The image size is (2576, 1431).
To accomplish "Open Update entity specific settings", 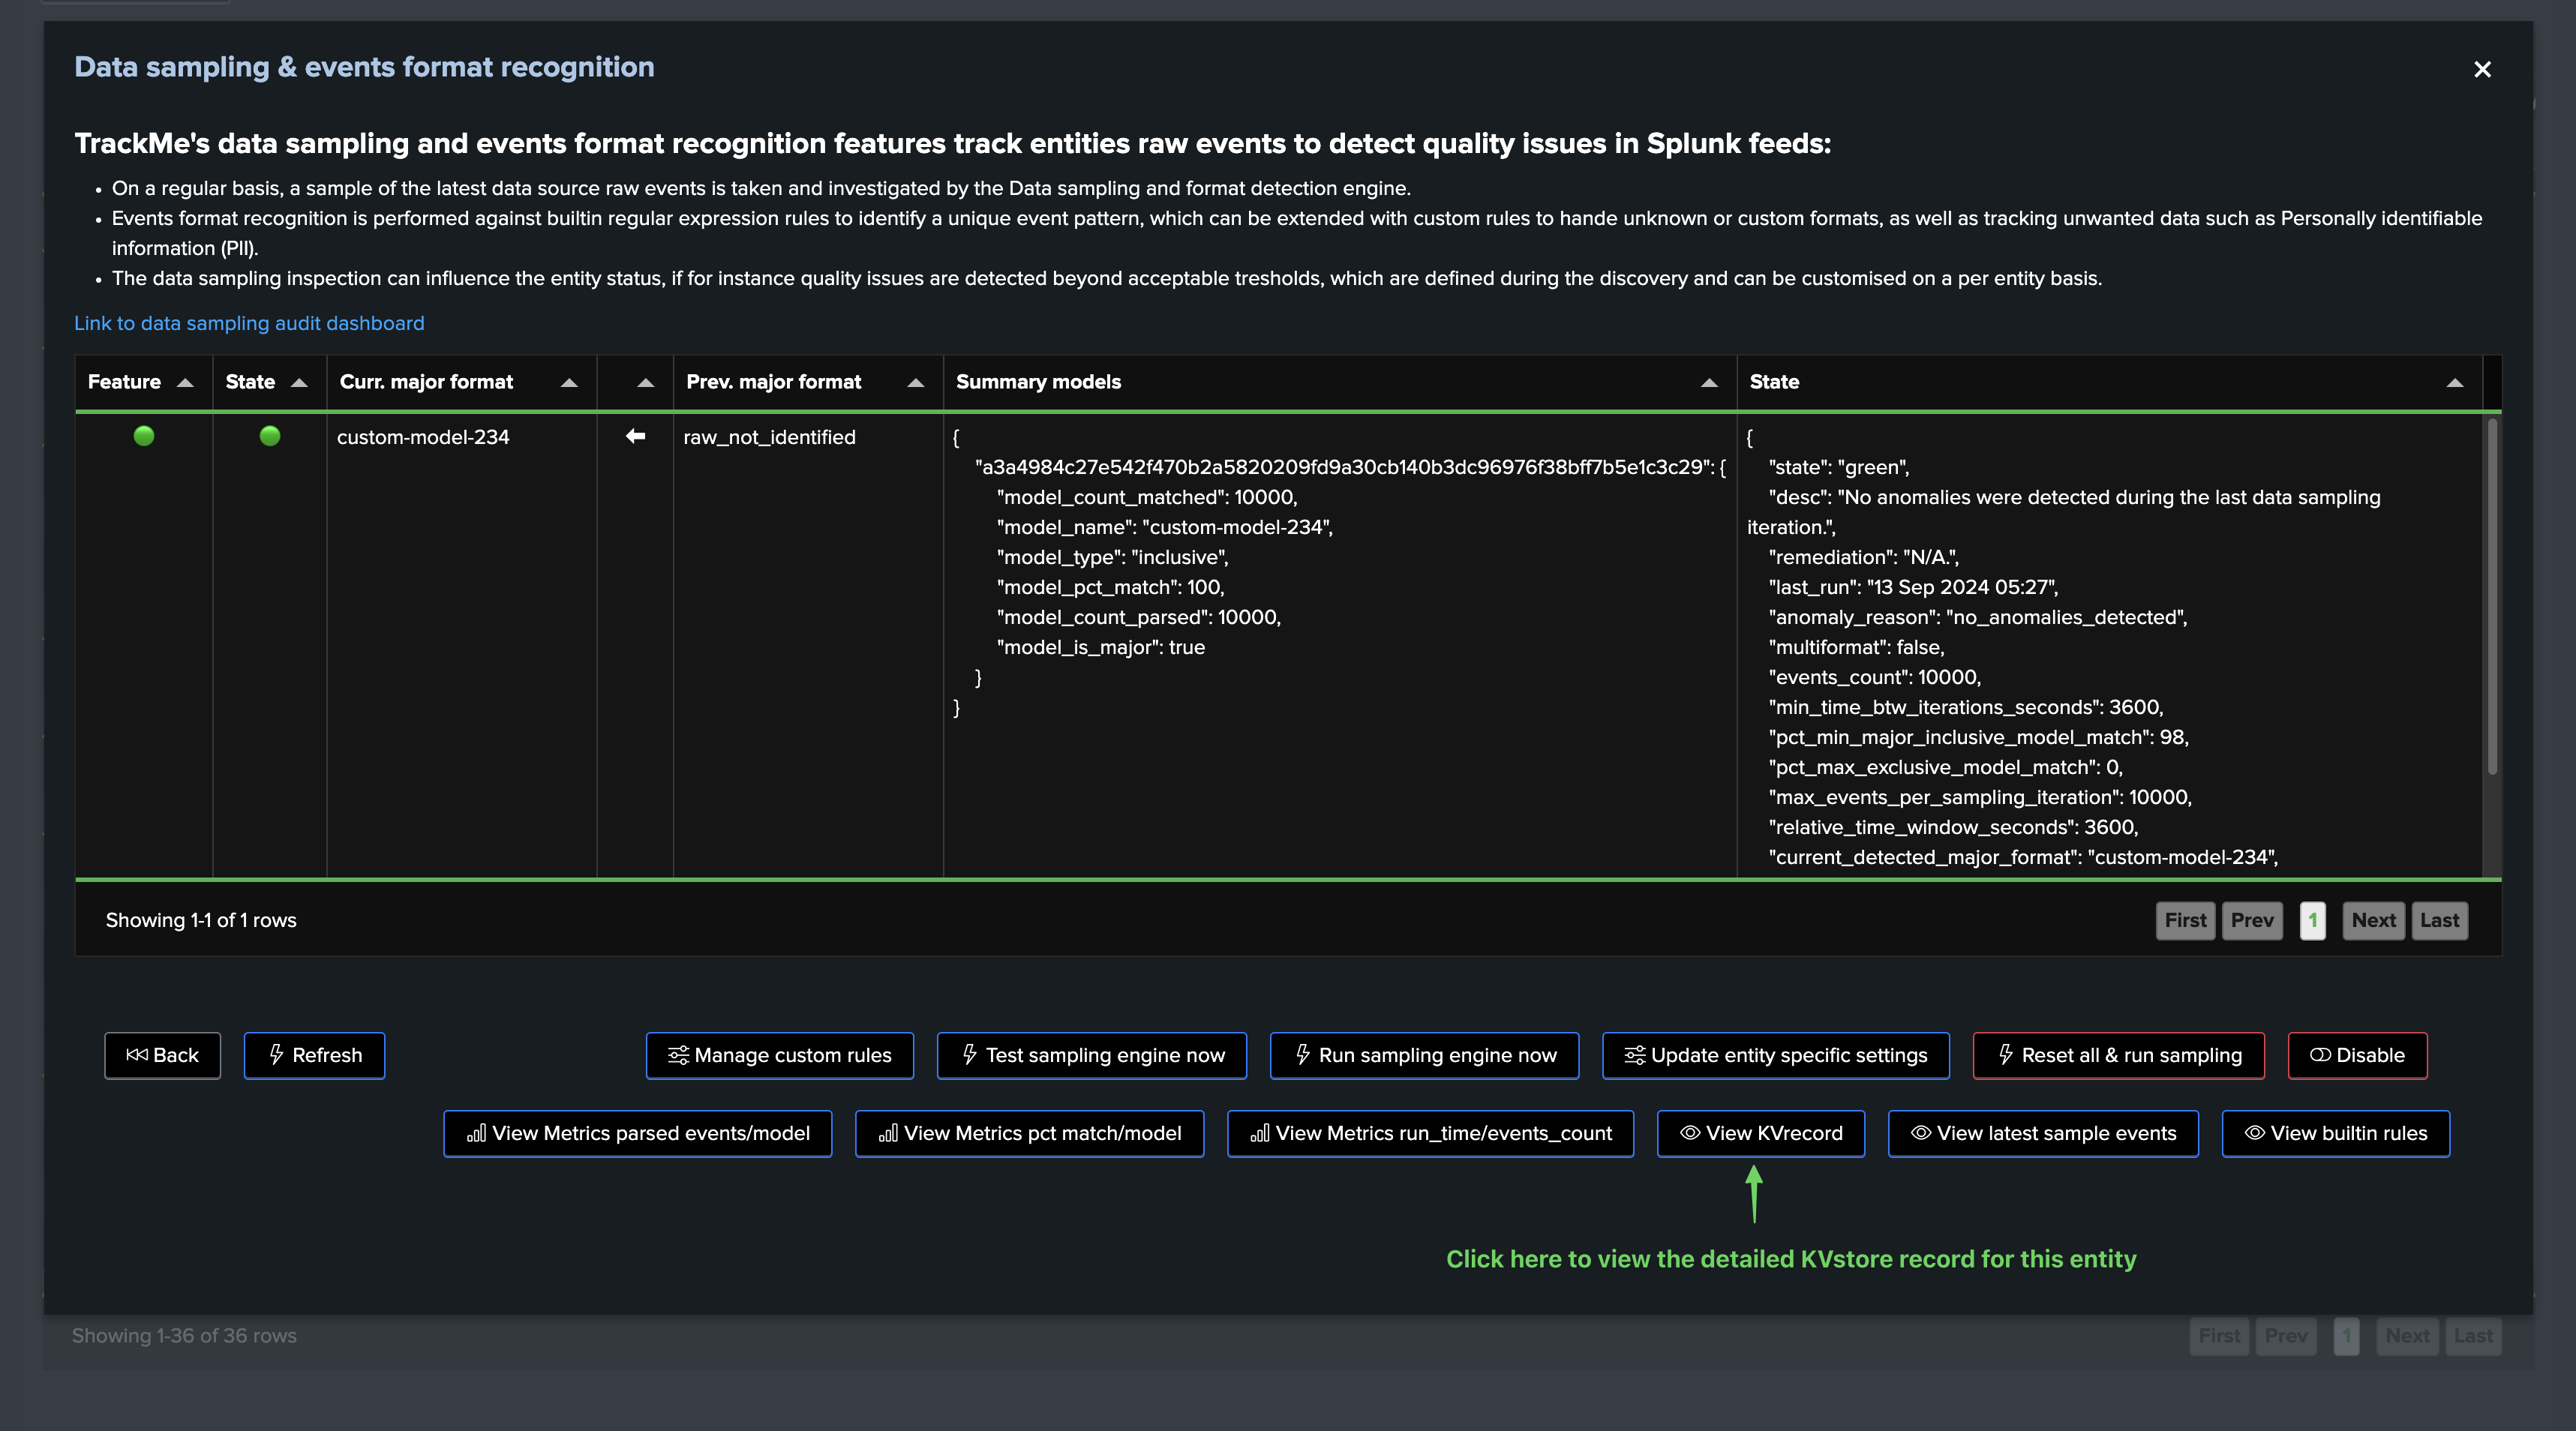I will click(1775, 1055).
